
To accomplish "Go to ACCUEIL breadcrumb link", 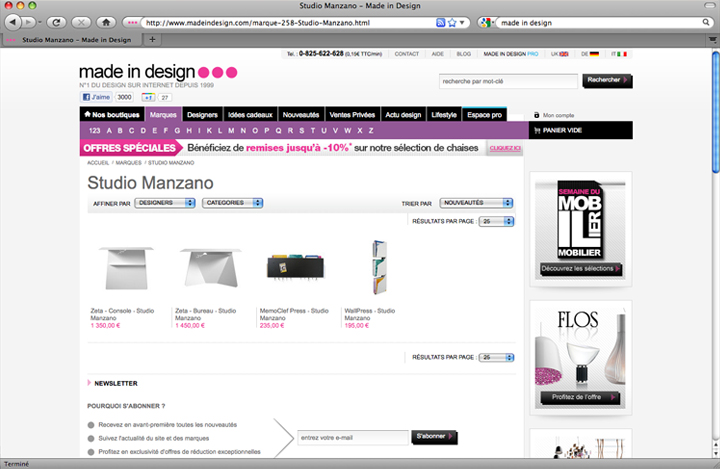I will (x=98, y=163).
